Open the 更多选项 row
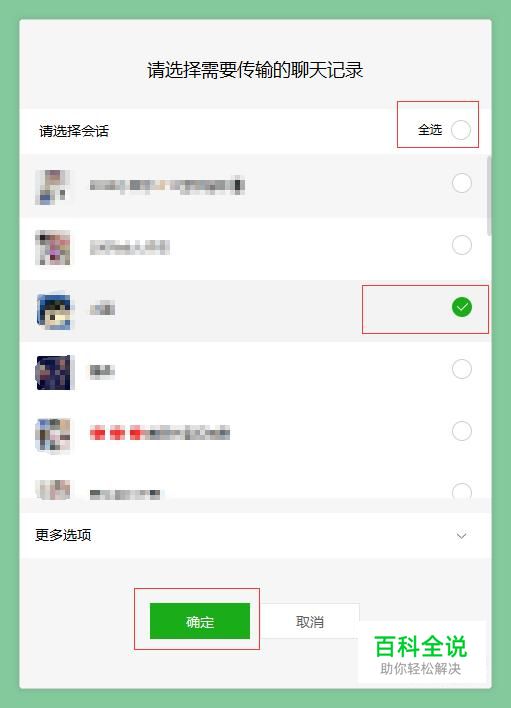 pyautogui.click(x=255, y=536)
